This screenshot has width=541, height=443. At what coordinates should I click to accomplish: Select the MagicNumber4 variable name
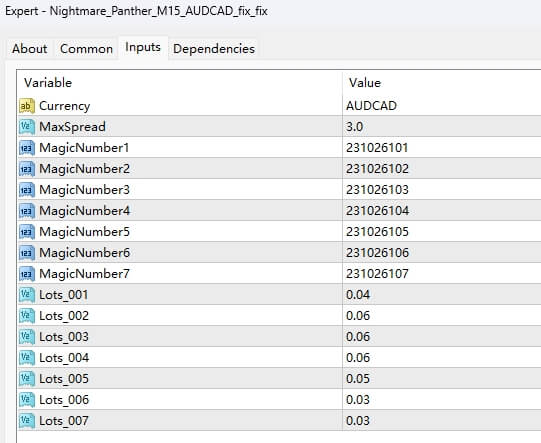(x=85, y=211)
